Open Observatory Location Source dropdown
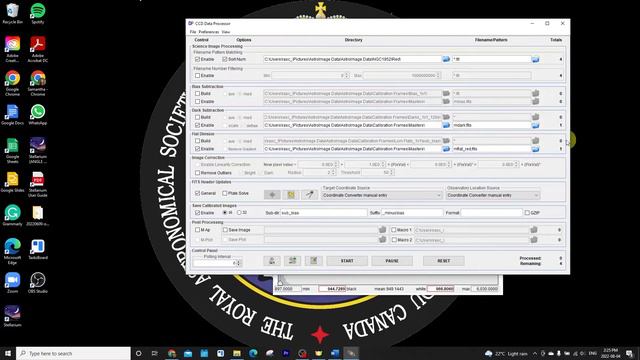Screen dimensions: 640x360 [493, 196]
